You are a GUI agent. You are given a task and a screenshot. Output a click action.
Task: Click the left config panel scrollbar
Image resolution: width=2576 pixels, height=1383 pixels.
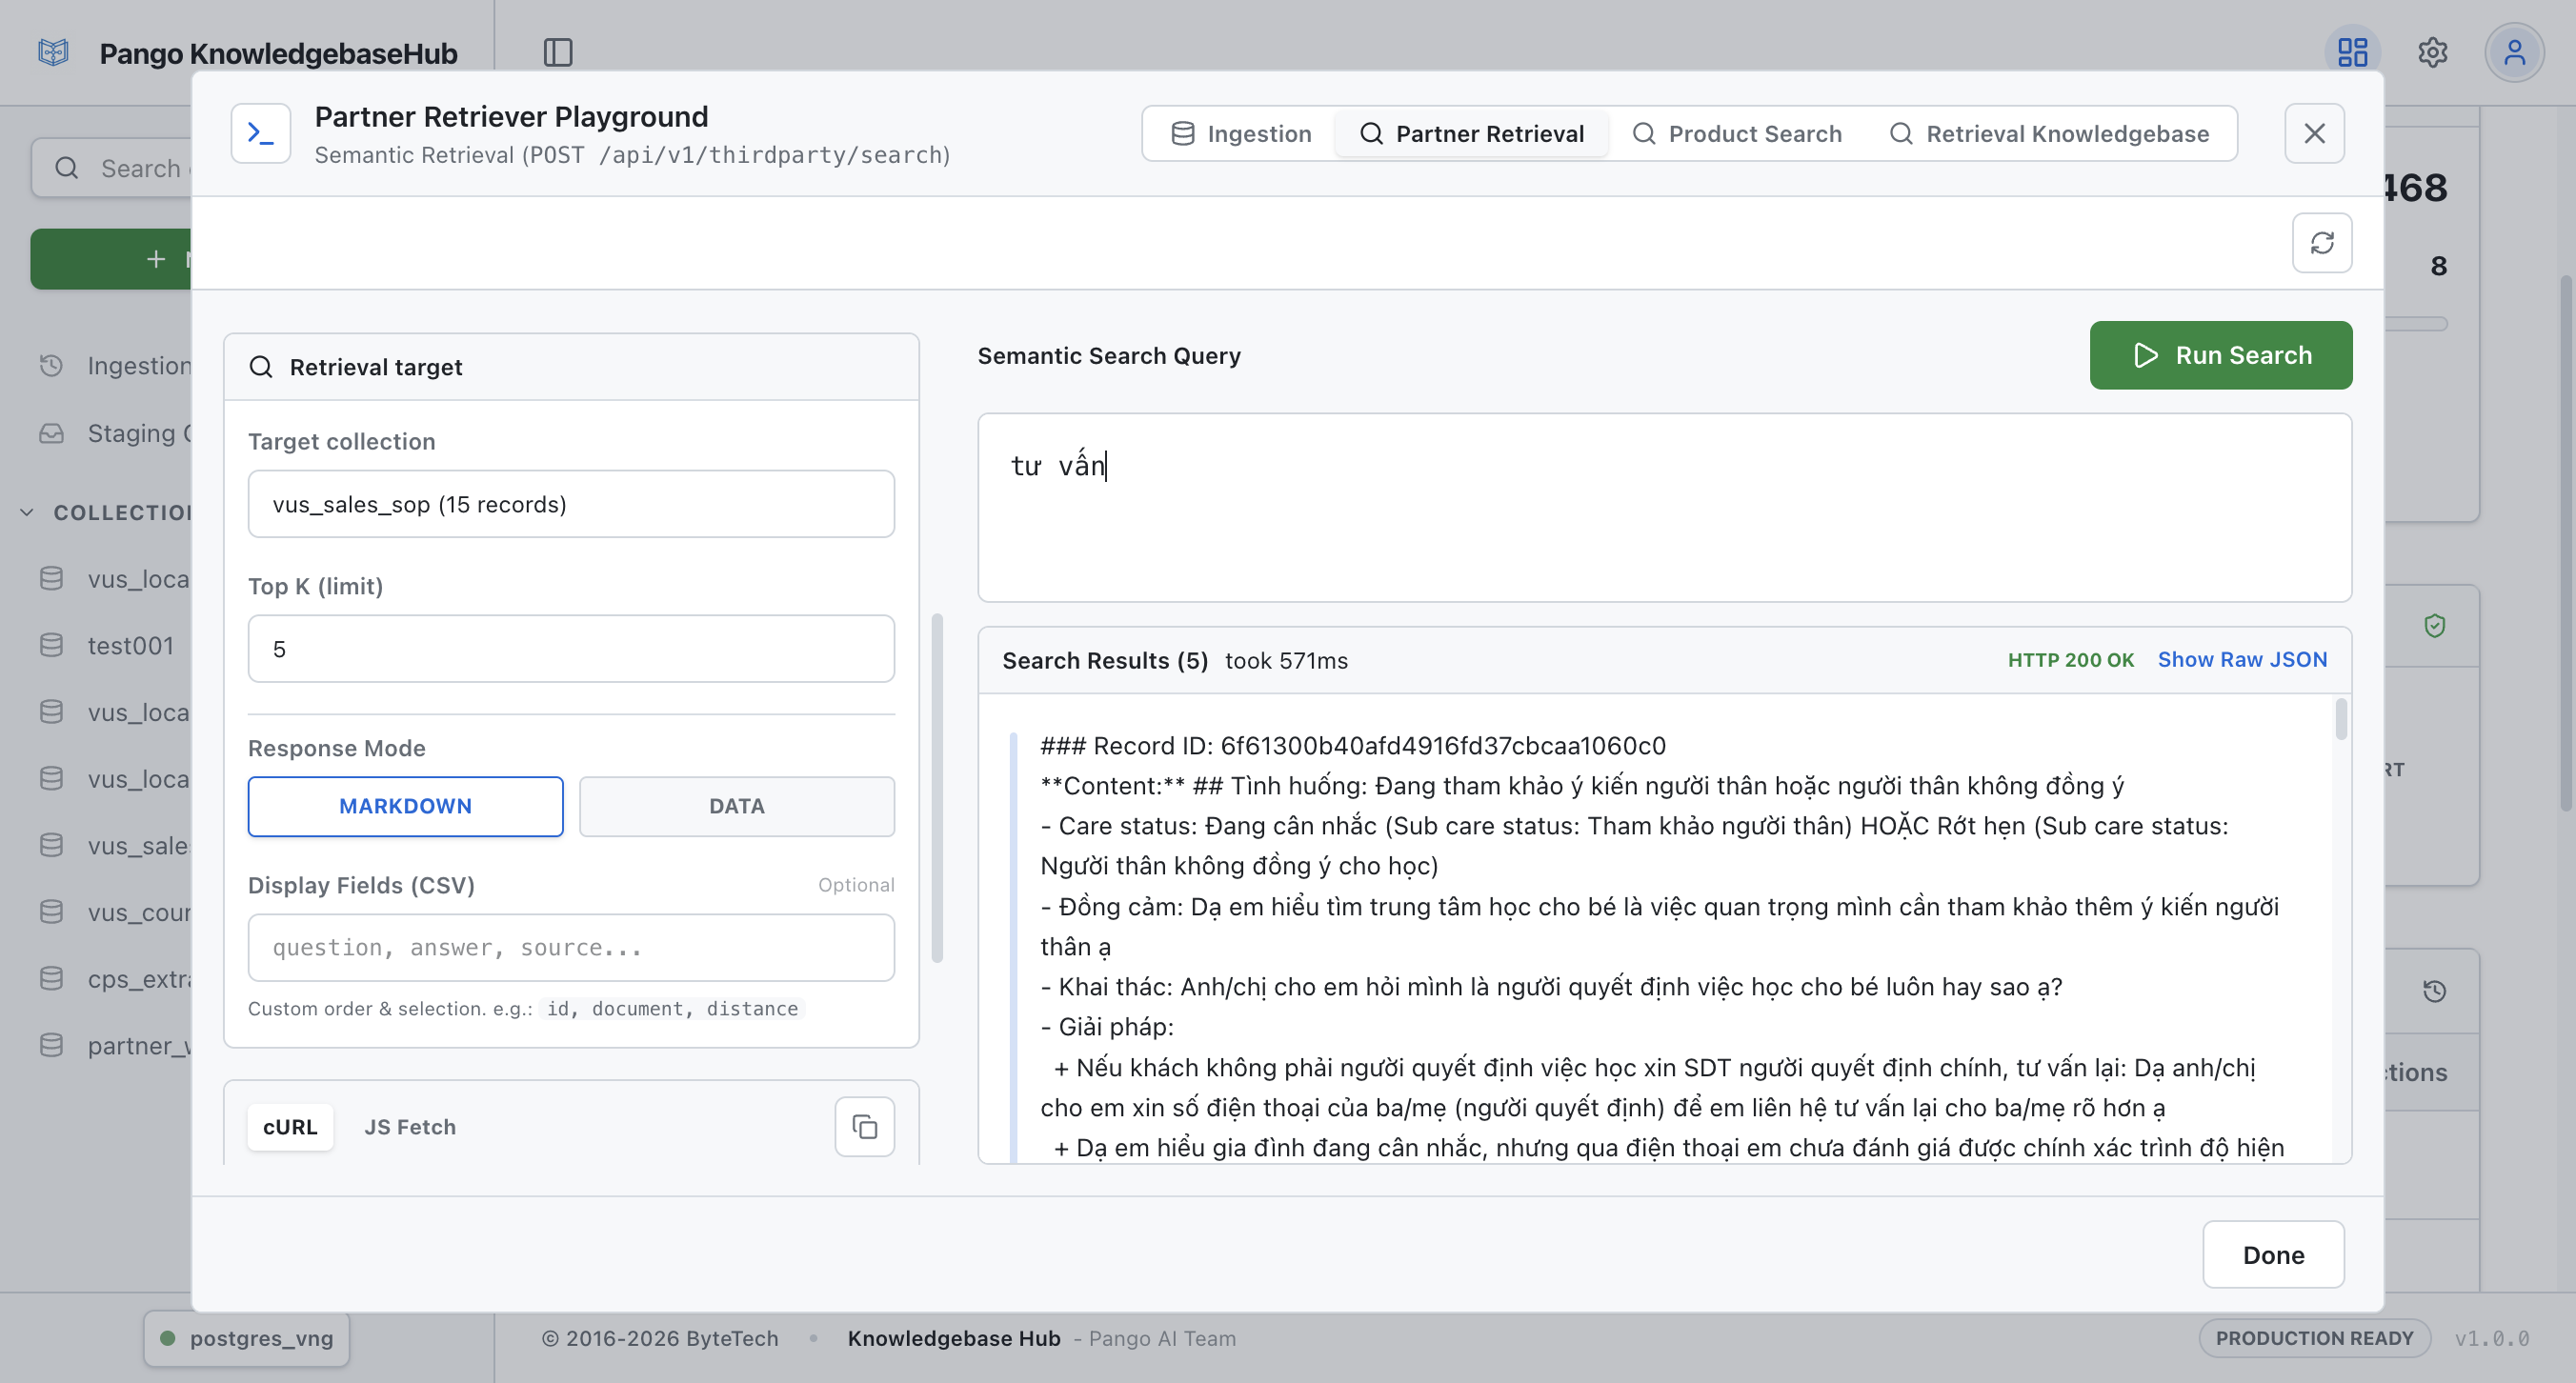click(x=937, y=788)
